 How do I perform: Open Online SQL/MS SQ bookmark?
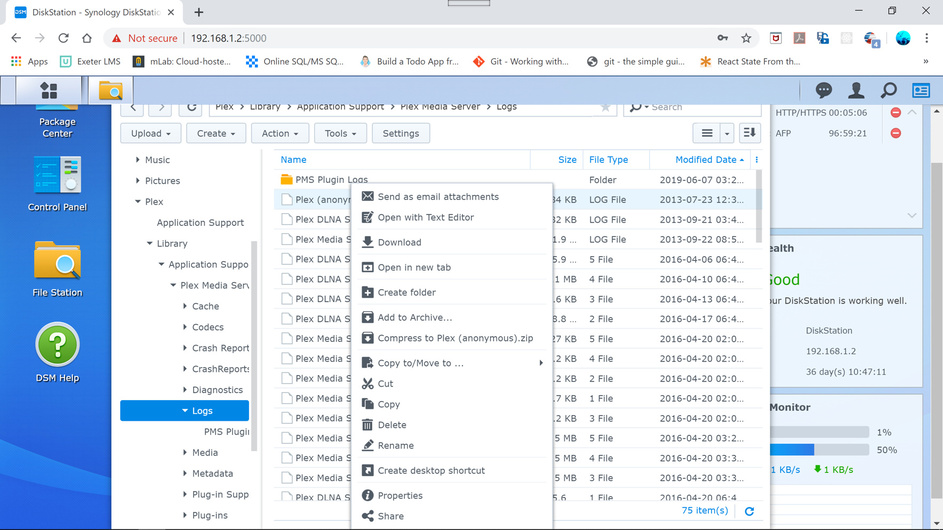(x=295, y=61)
